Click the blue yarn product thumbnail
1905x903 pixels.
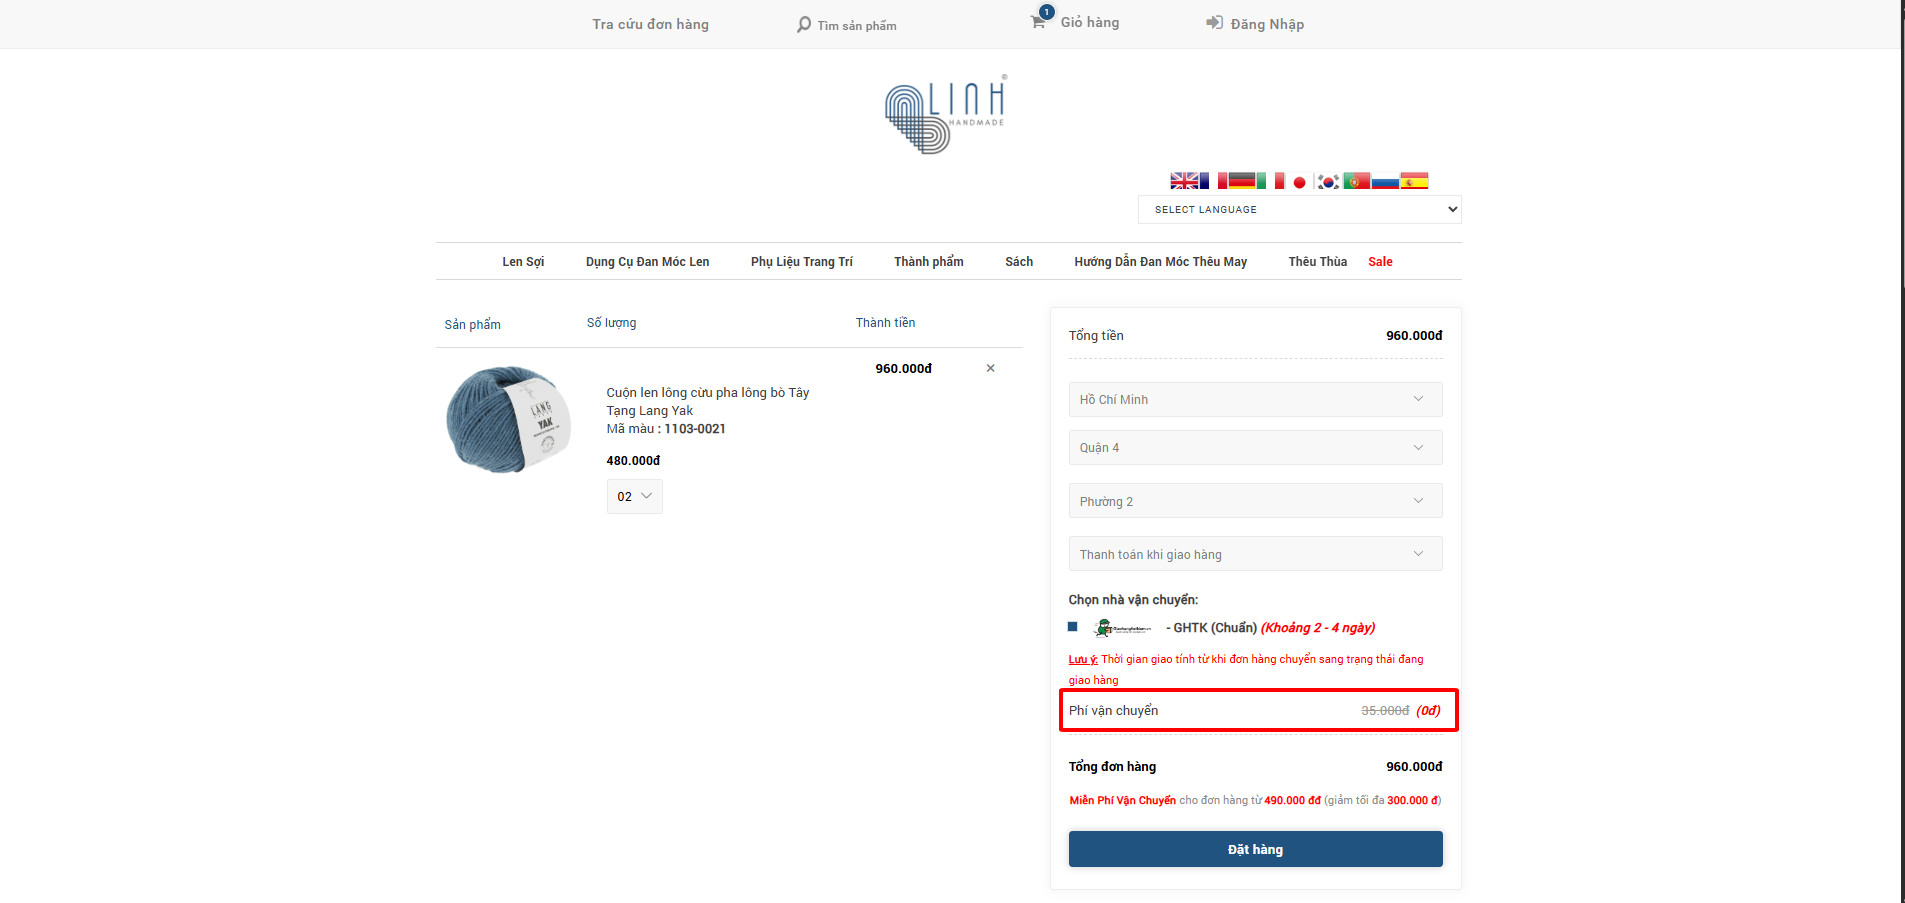(x=507, y=420)
